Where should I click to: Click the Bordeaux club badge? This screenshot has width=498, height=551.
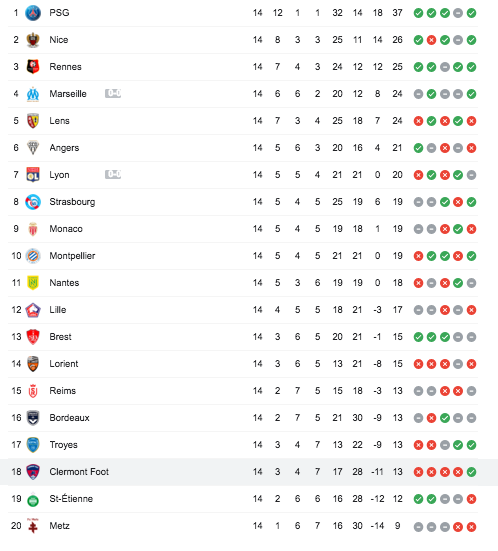pos(33,418)
